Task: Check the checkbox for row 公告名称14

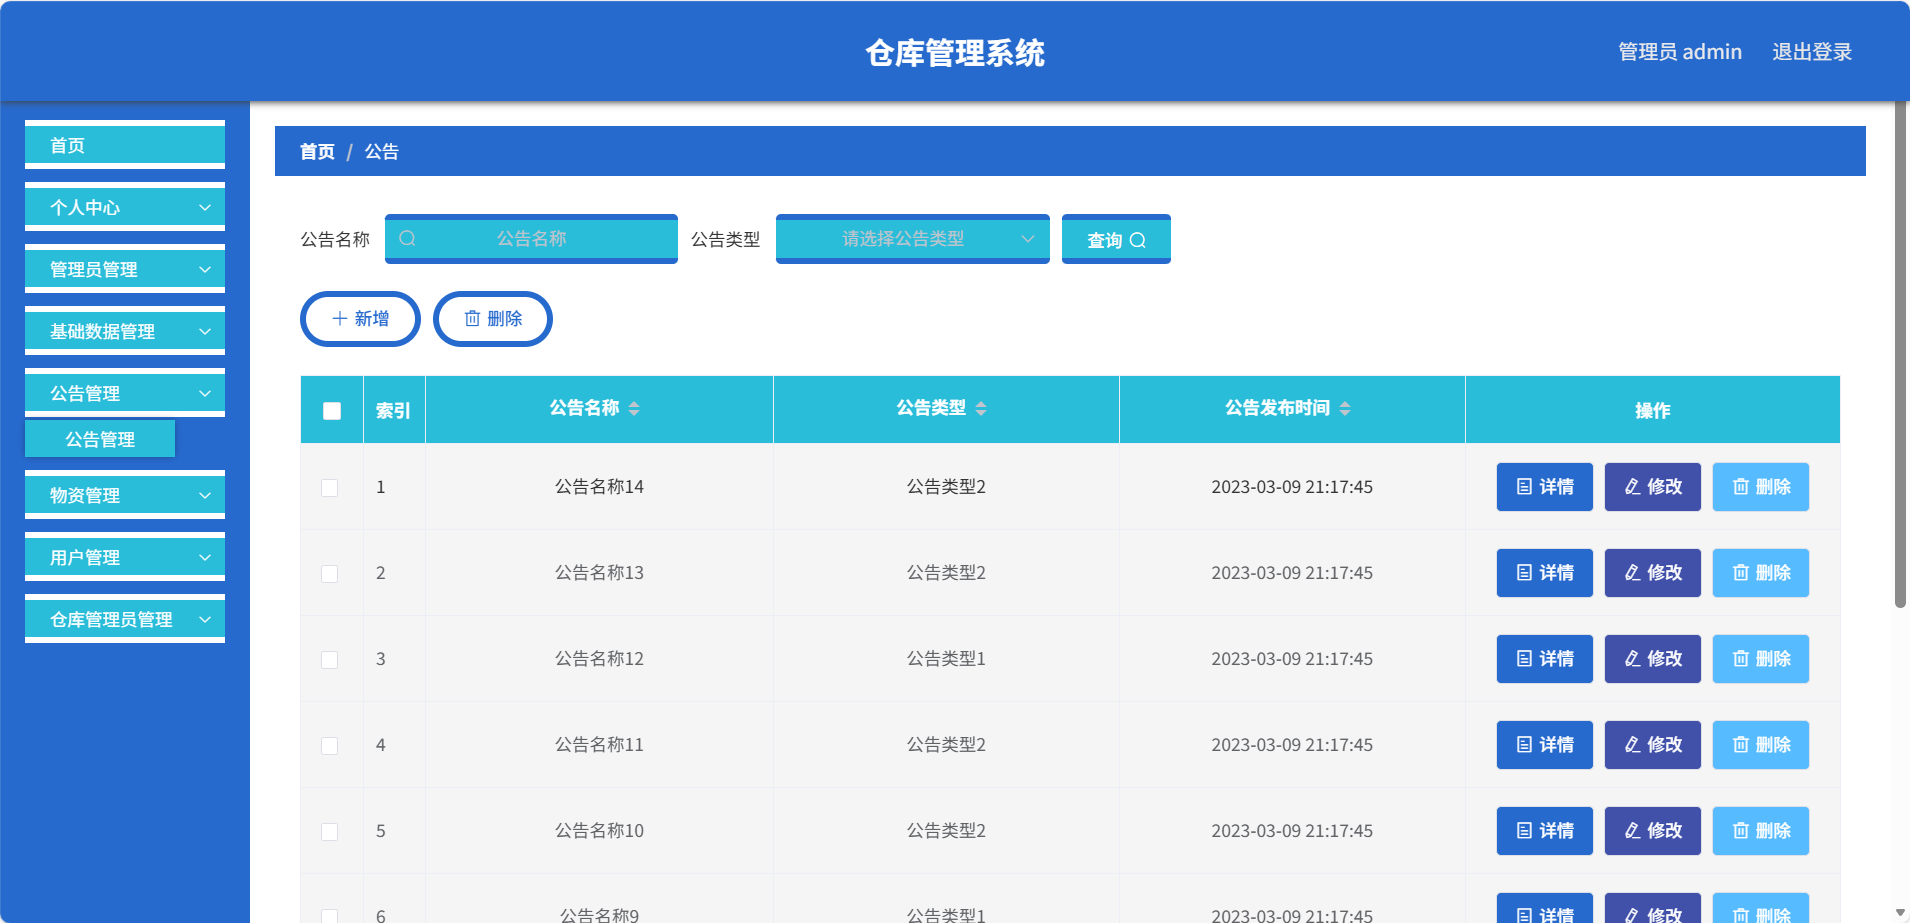Action: [x=329, y=488]
